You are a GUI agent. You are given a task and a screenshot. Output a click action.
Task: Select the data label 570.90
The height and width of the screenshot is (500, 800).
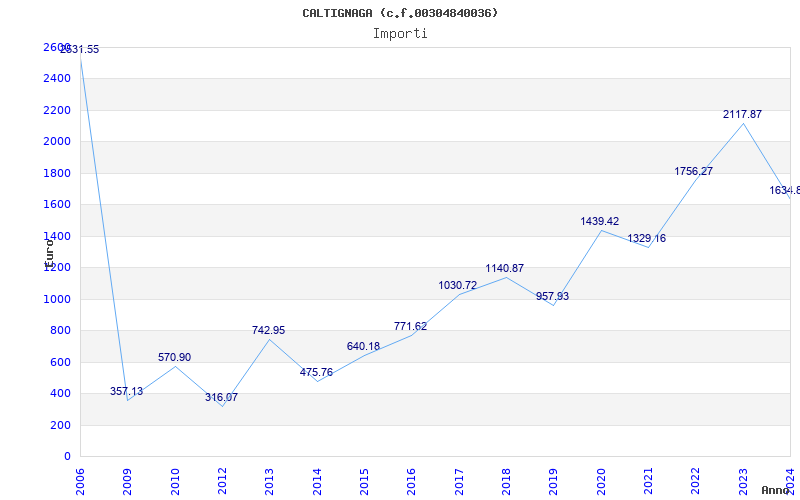[174, 357]
